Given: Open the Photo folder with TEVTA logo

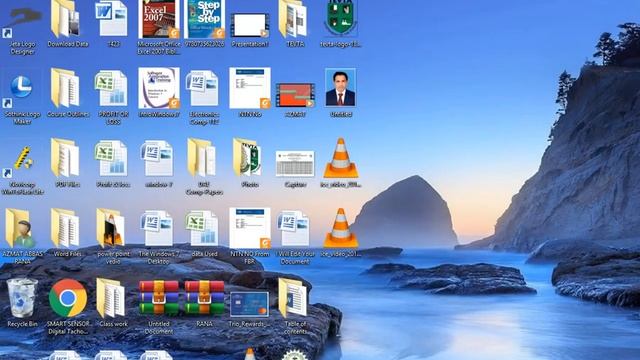Looking at the screenshot, I should (250, 163).
